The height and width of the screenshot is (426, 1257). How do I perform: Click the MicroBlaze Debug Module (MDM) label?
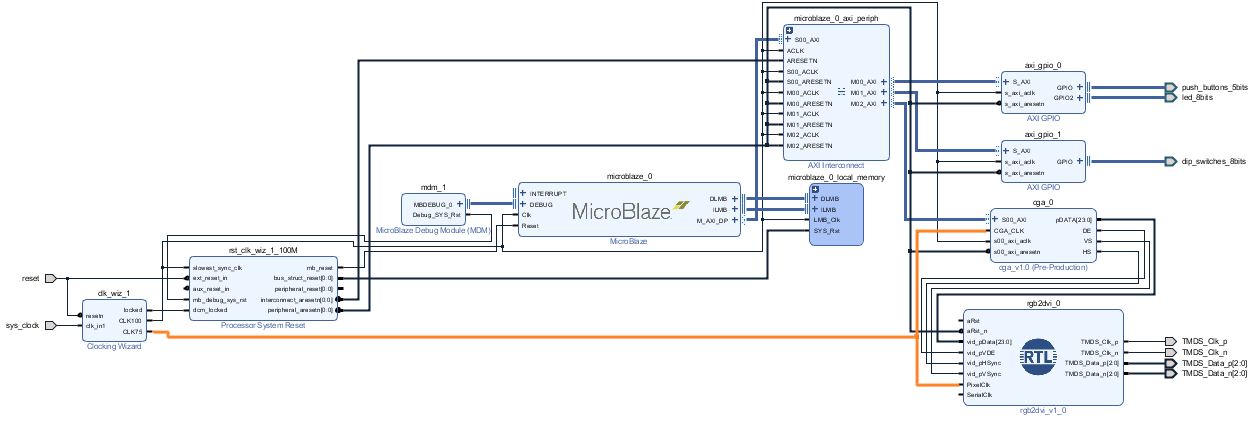click(x=432, y=230)
